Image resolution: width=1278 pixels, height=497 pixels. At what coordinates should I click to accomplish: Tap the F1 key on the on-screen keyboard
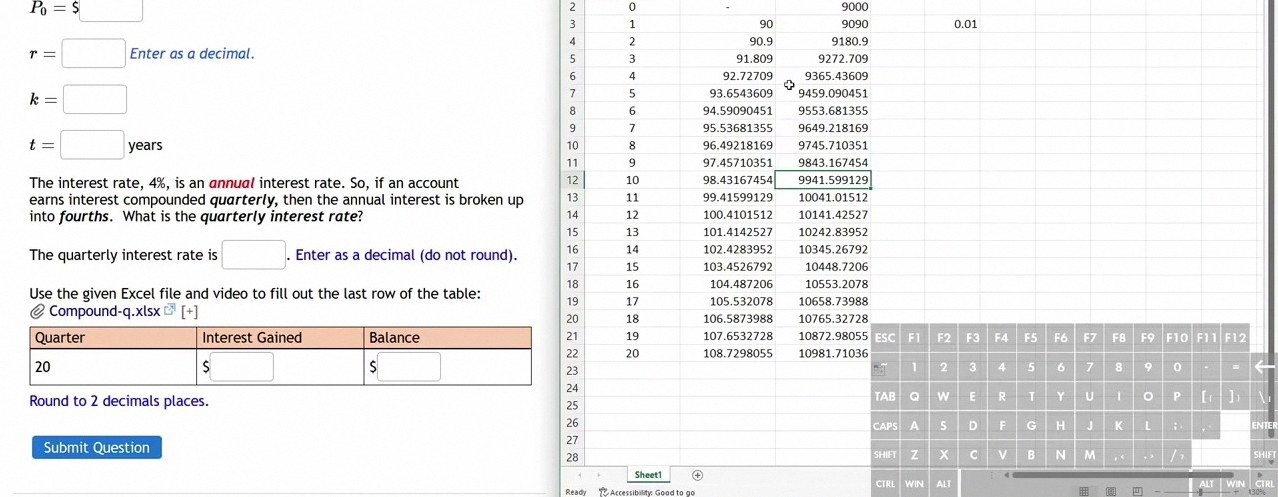coord(914,338)
